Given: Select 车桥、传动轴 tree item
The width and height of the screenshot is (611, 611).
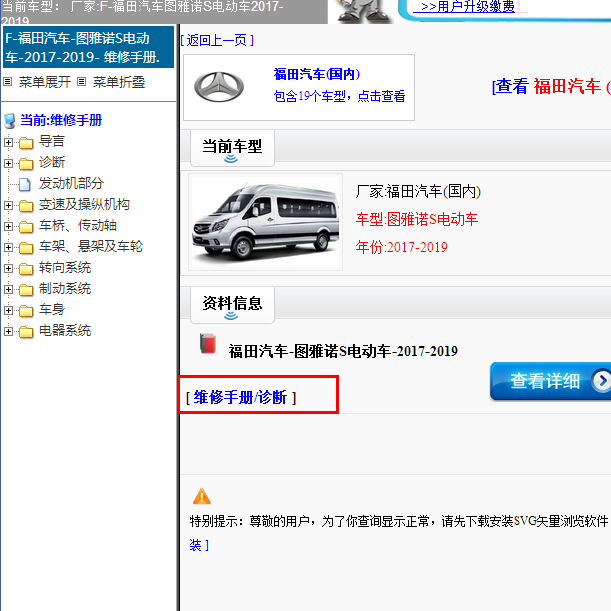Looking at the screenshot, I should (x=78, y=226).
